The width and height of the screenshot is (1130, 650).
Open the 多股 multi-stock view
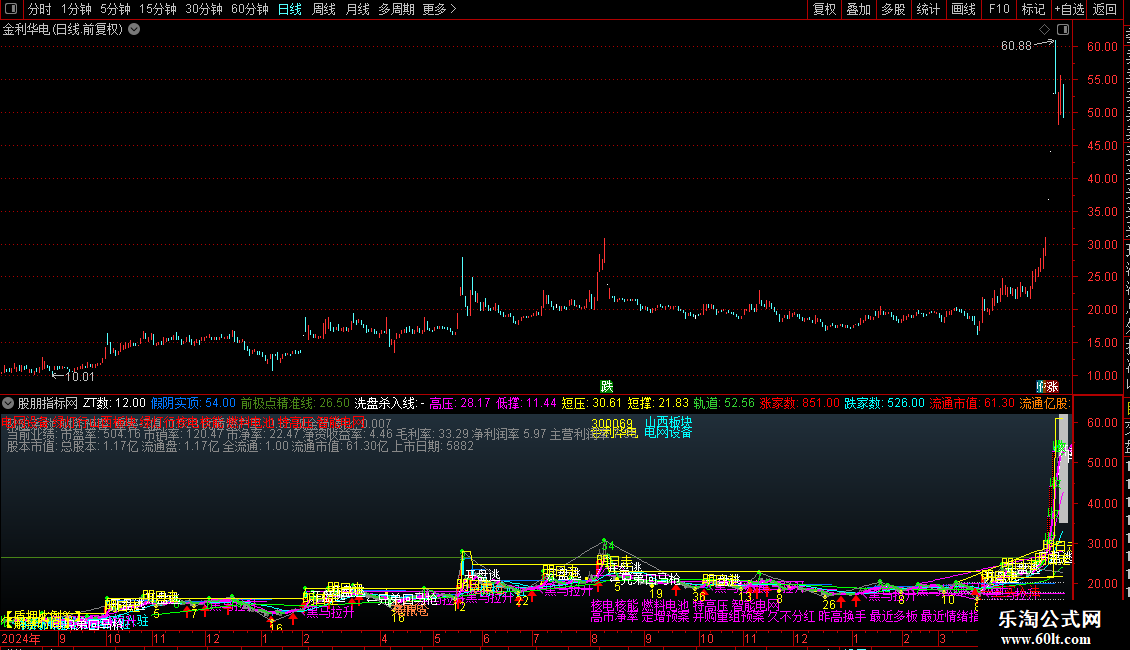(893, 9)
